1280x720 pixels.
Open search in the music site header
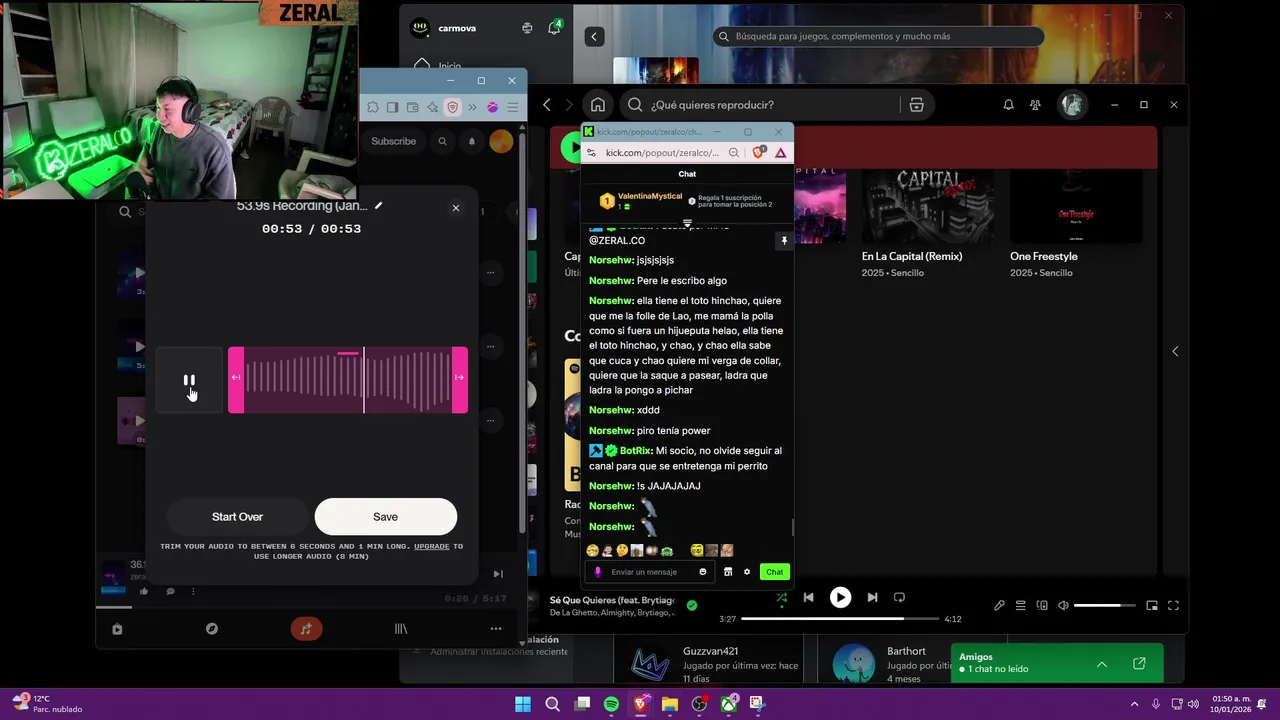tap(442, 141)
